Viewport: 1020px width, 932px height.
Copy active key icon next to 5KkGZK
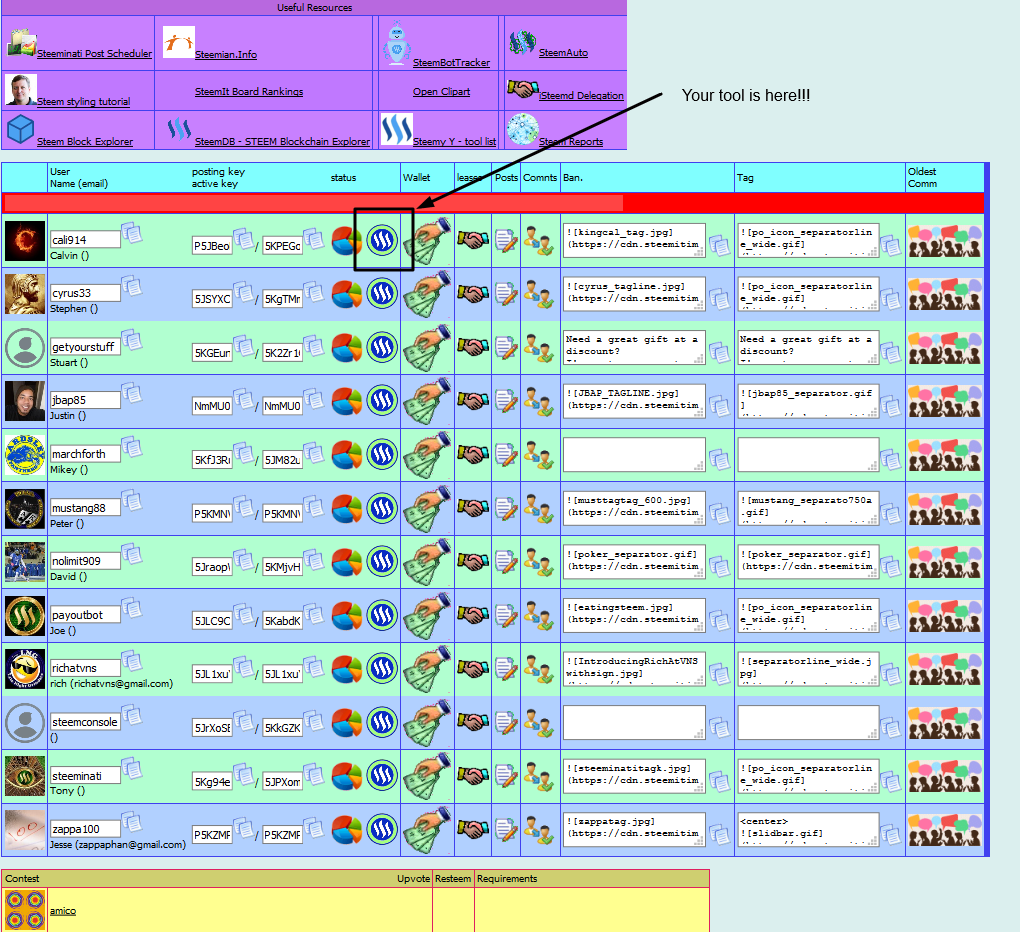(x=314, y=722)
